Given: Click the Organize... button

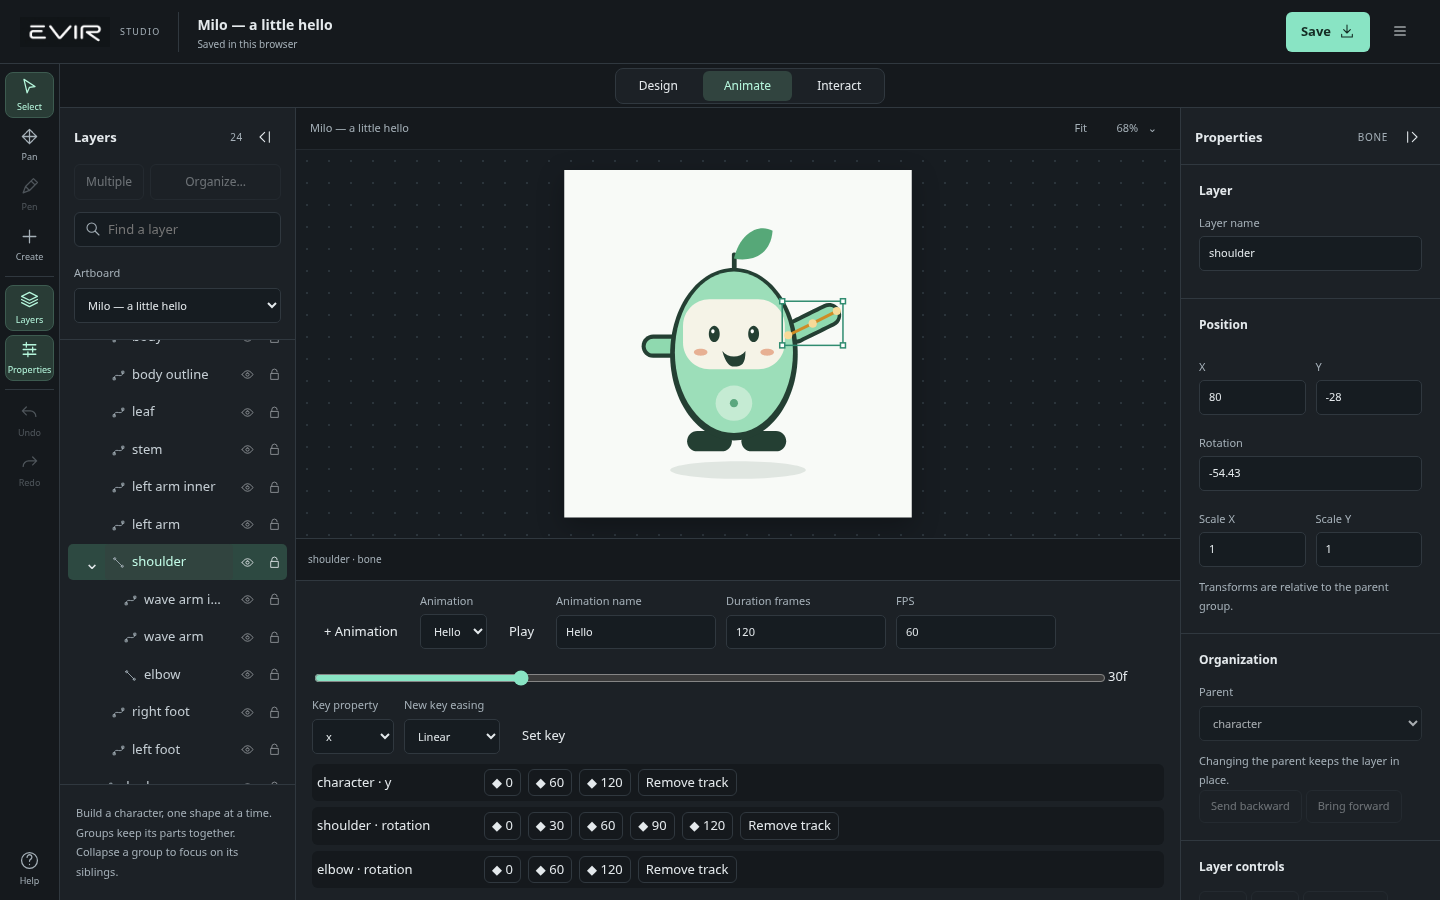Looking at the screenshot, I should coord(215,182).
